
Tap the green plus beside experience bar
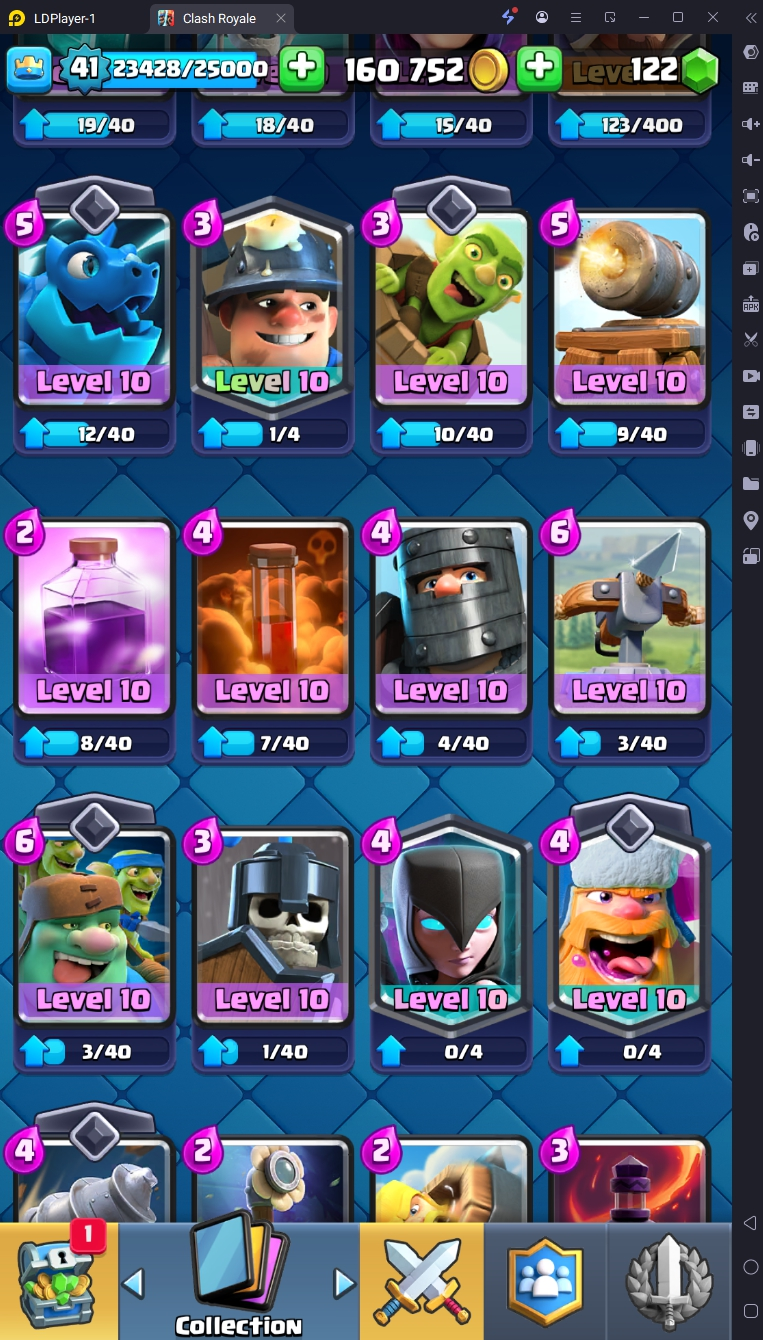pos(301,68)
